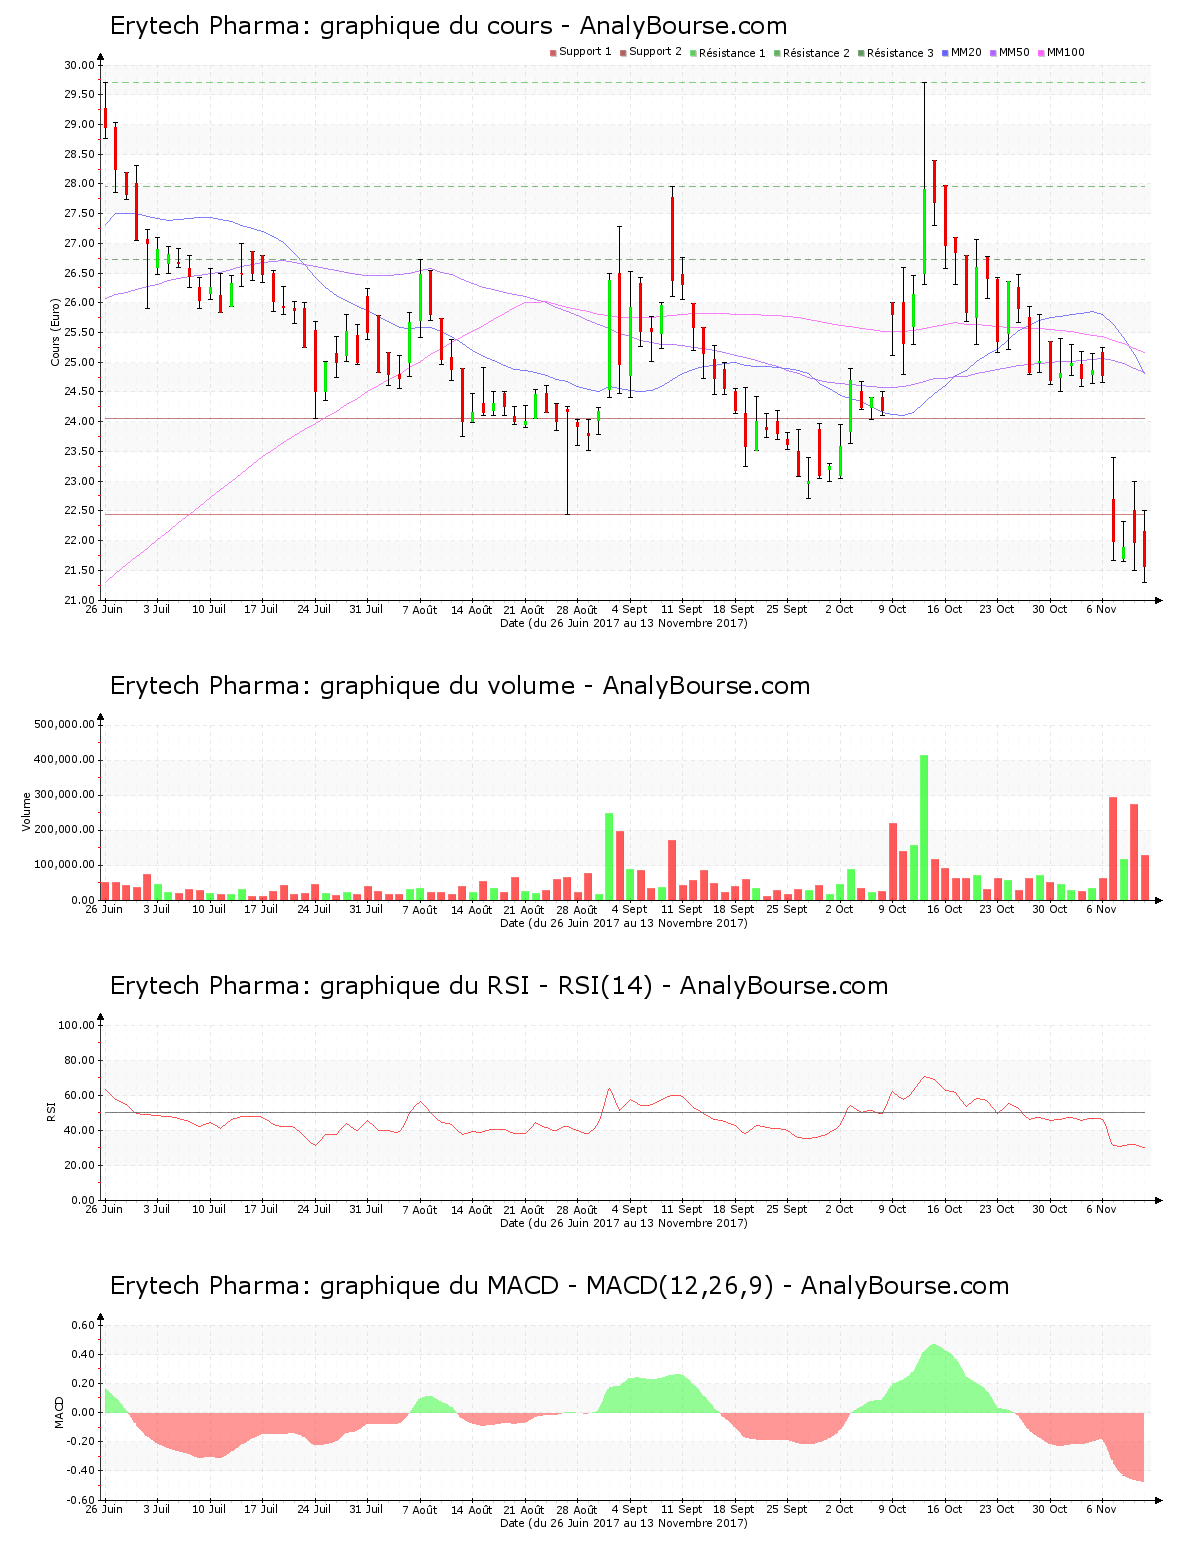1200x1550 pixels.
Task: Click the MM100 pink legend square
Action: click(1041, 53)
